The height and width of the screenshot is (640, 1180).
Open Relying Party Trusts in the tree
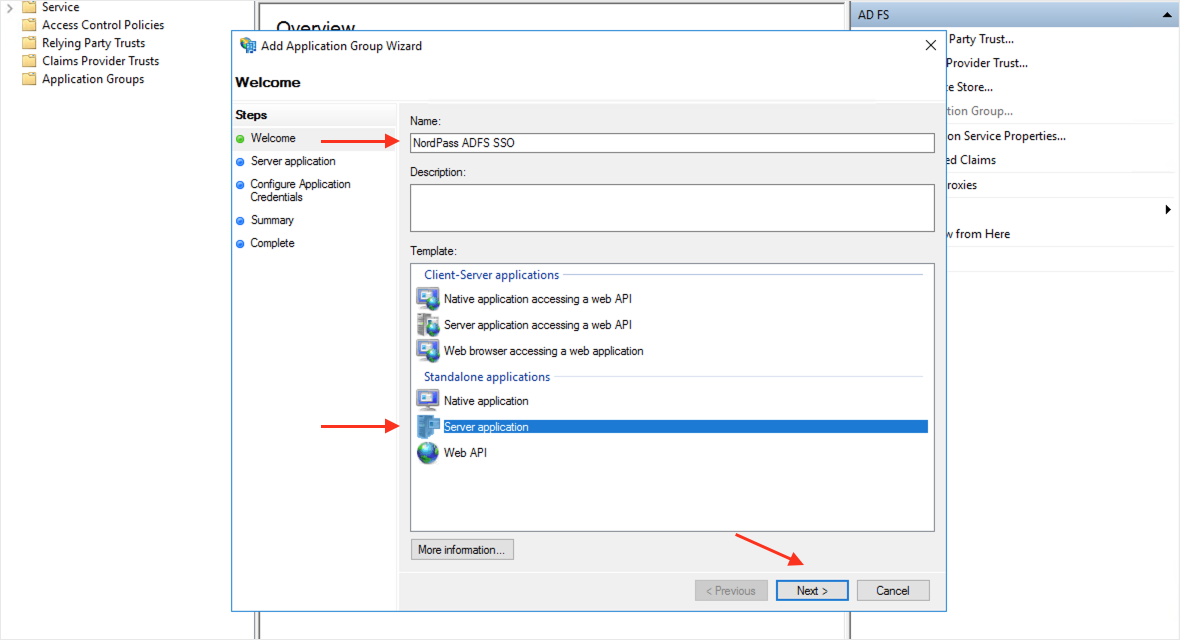[93, 43]
